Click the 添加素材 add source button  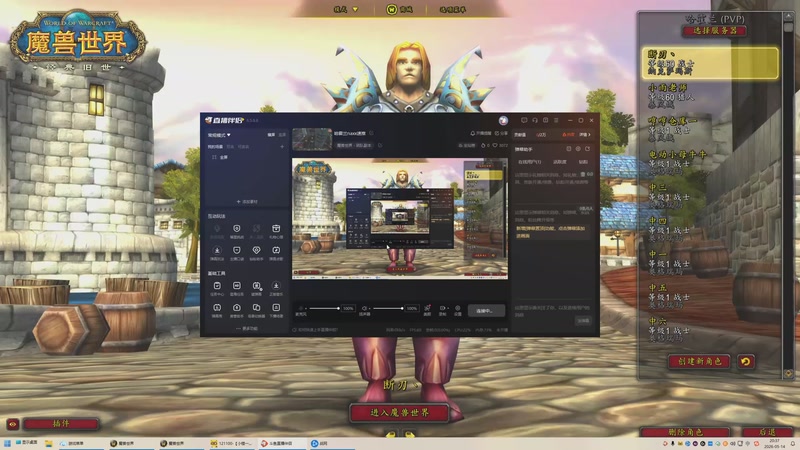click(x=247, y=202)
